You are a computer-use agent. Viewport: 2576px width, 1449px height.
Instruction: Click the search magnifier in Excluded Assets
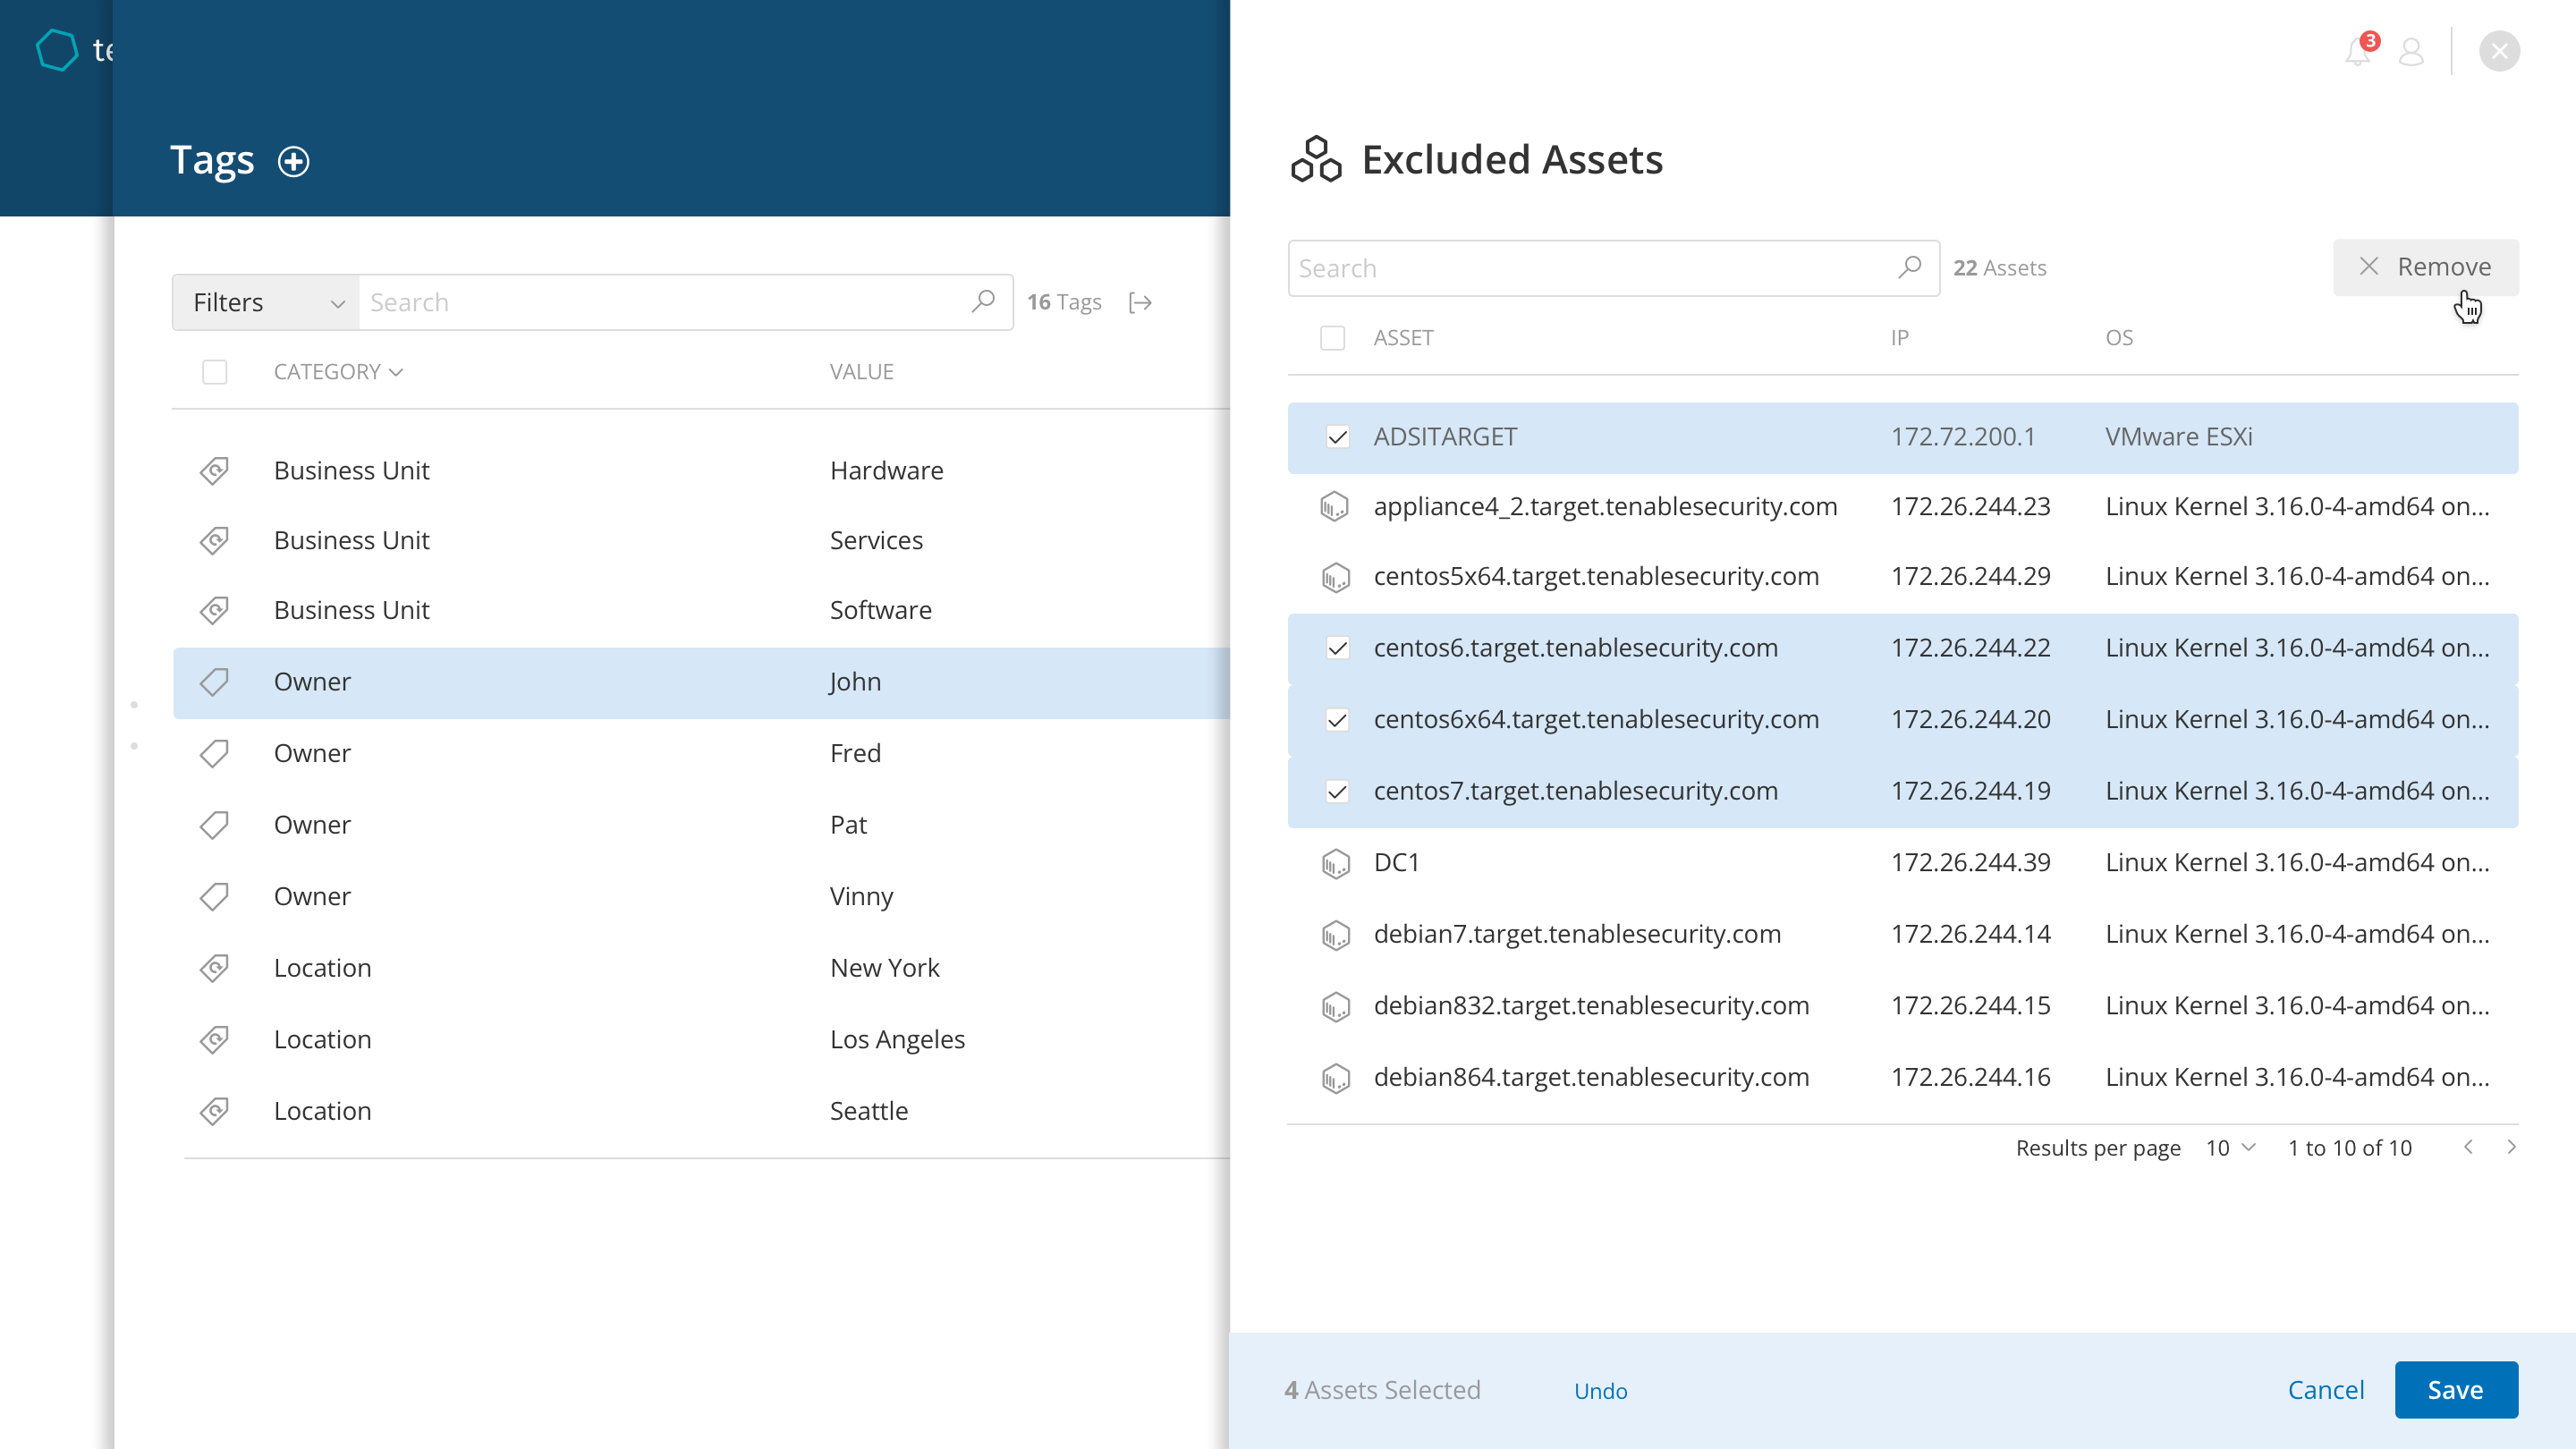click(x=1909, y=267)
